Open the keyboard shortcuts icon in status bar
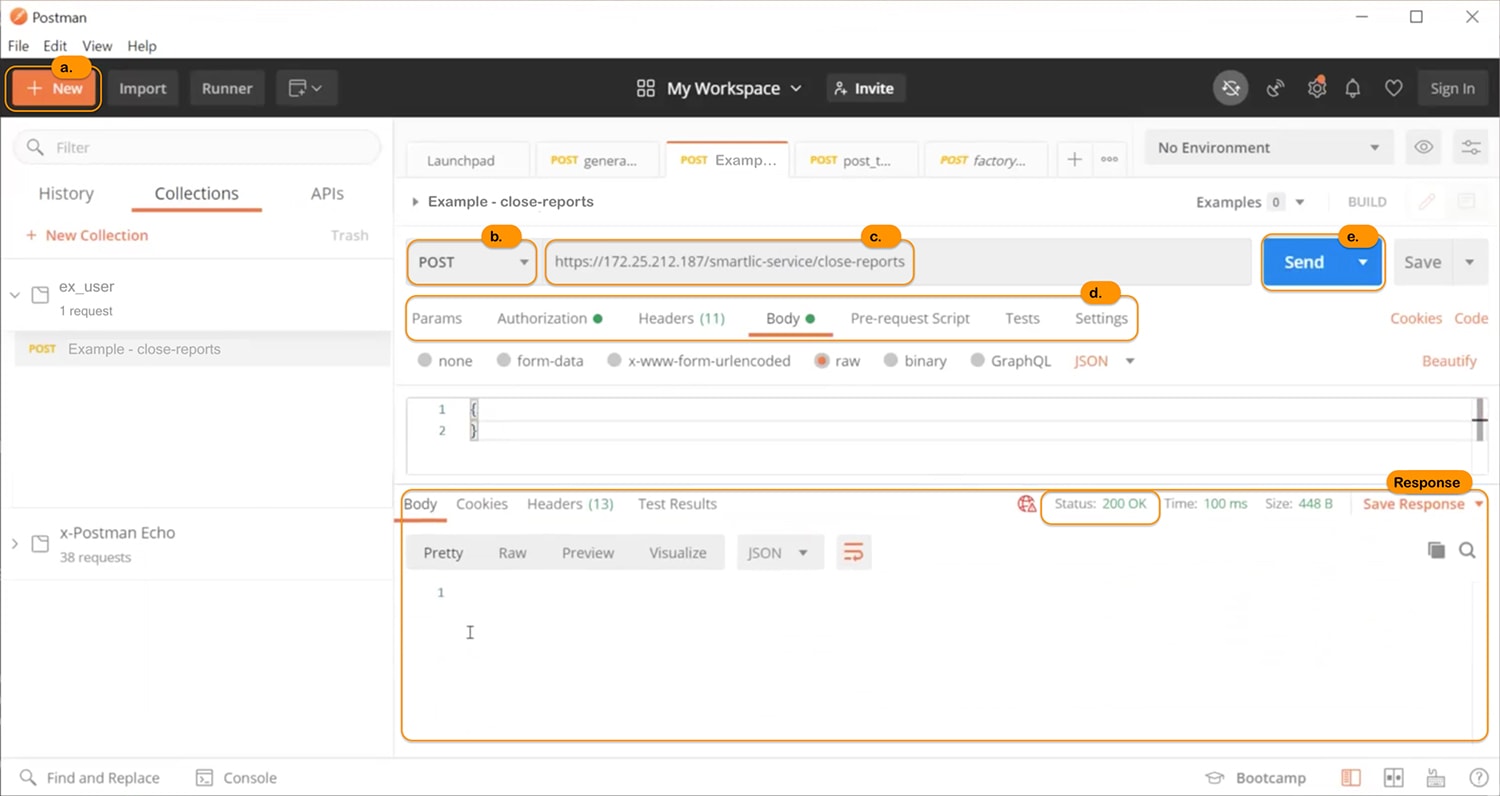 [1436, 778]
